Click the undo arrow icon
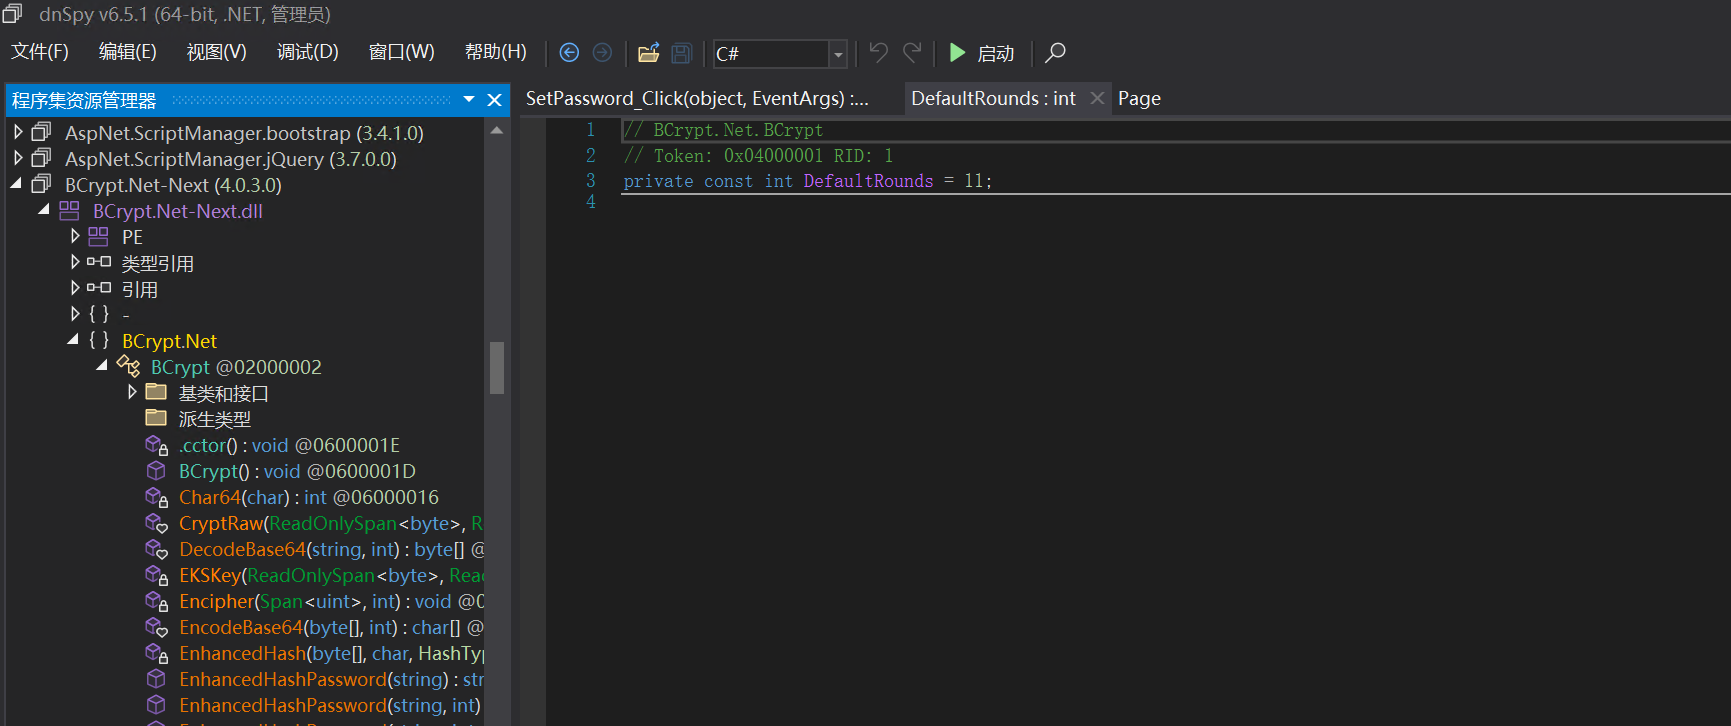1731x726 pixels. [878, 53]
